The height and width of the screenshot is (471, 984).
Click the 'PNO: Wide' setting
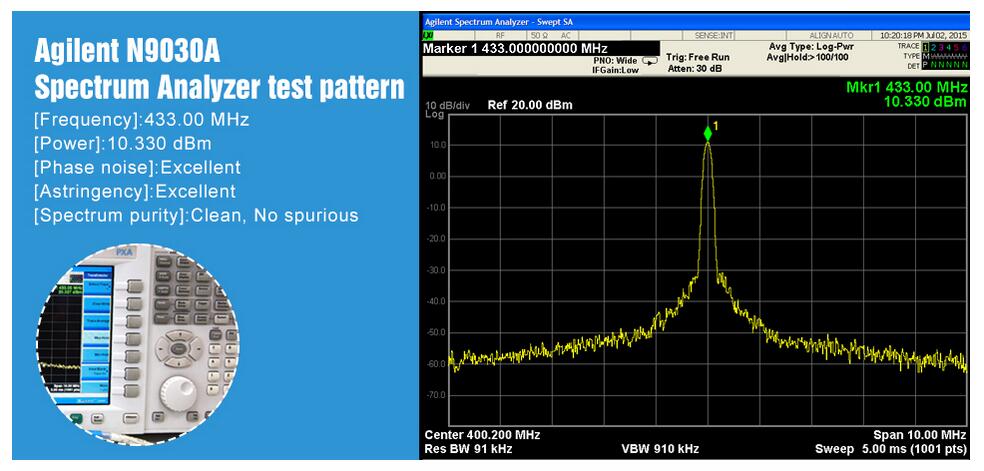(615, 61)
